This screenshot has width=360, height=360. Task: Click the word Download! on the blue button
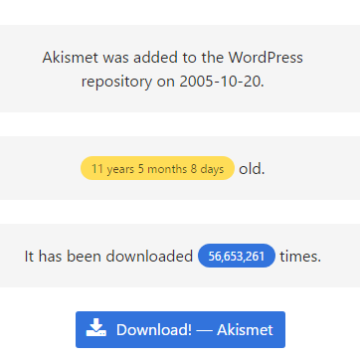[x=154, y=330]
